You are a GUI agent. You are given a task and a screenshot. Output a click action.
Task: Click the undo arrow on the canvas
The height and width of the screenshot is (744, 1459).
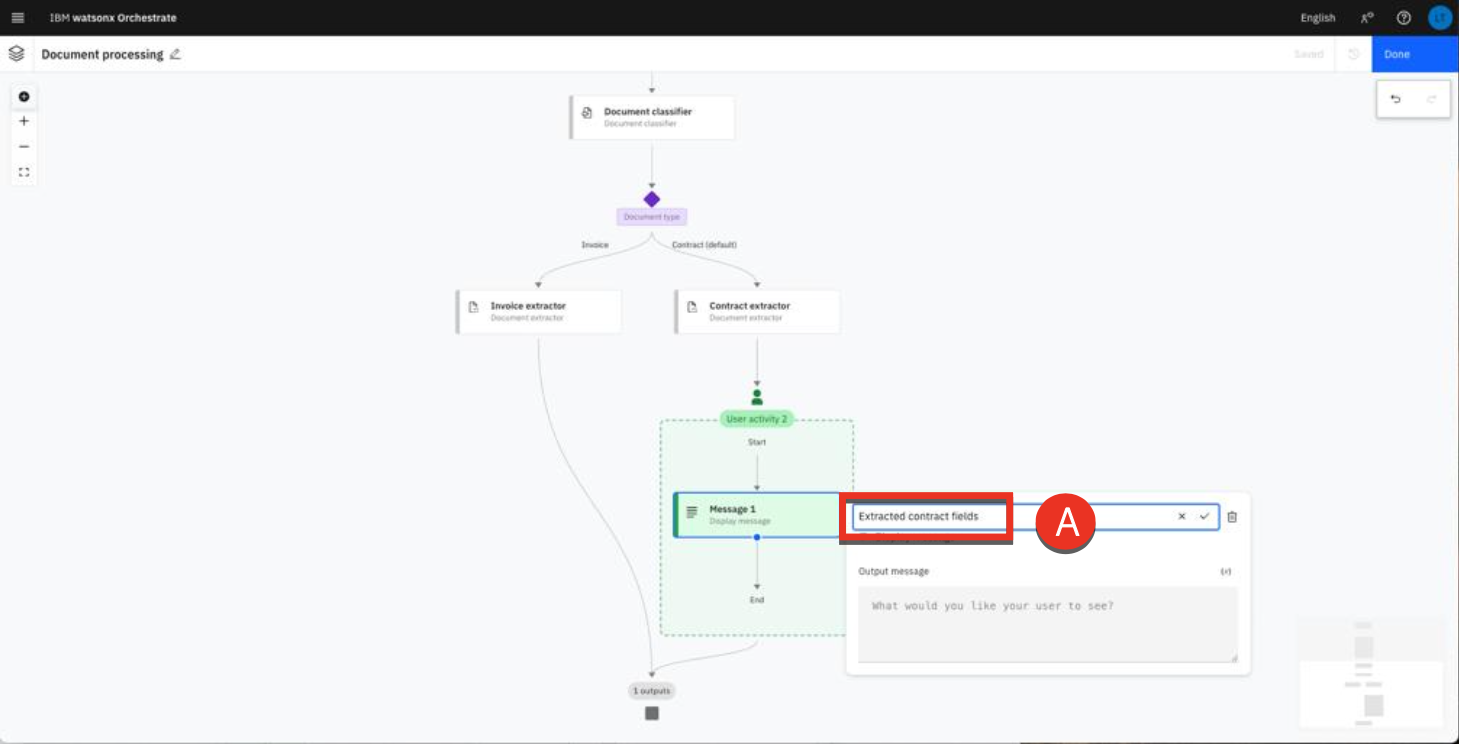tap(1396, 99)
